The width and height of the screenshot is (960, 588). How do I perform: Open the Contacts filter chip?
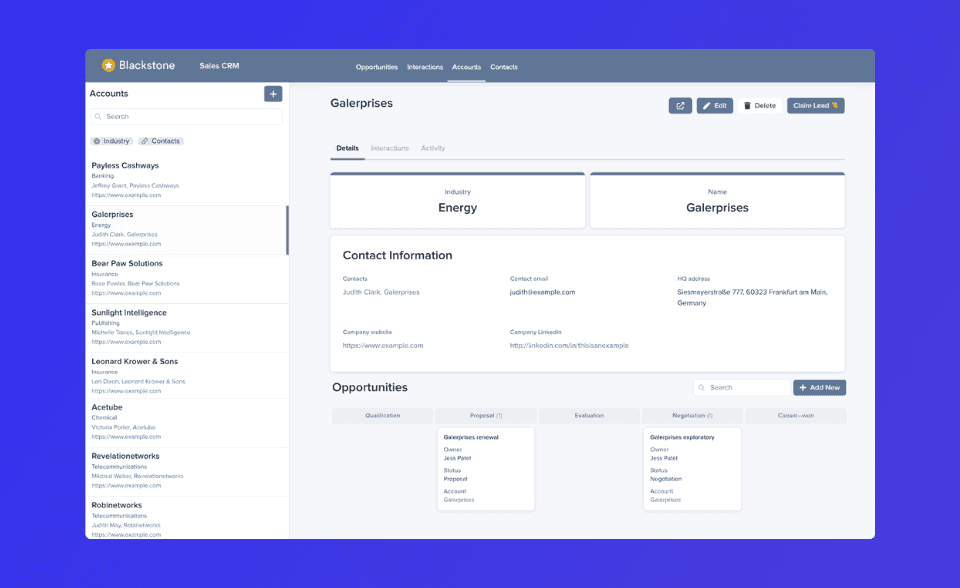[x=160, y=141]
